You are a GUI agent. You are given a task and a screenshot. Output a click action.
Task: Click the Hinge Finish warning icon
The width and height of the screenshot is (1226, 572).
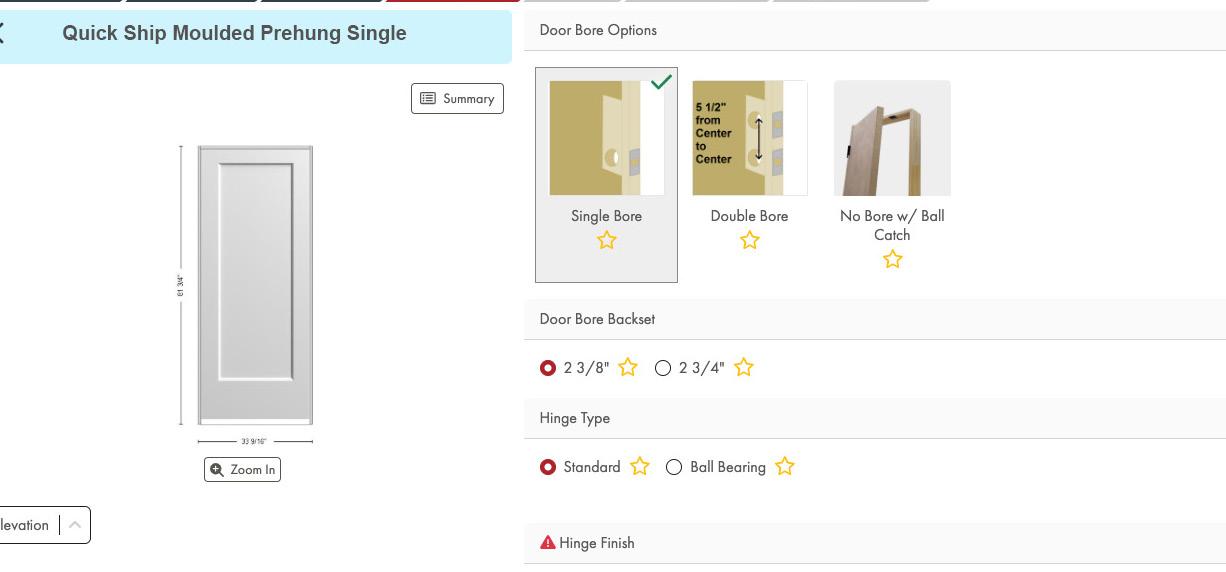tap(548, 543)
